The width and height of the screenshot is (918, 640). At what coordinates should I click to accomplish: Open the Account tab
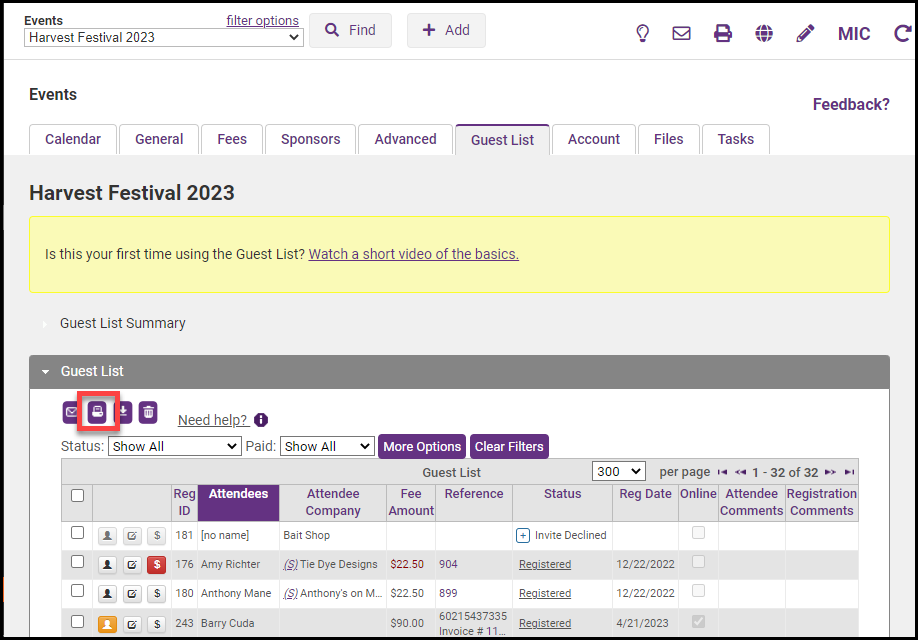coord(594,139)
